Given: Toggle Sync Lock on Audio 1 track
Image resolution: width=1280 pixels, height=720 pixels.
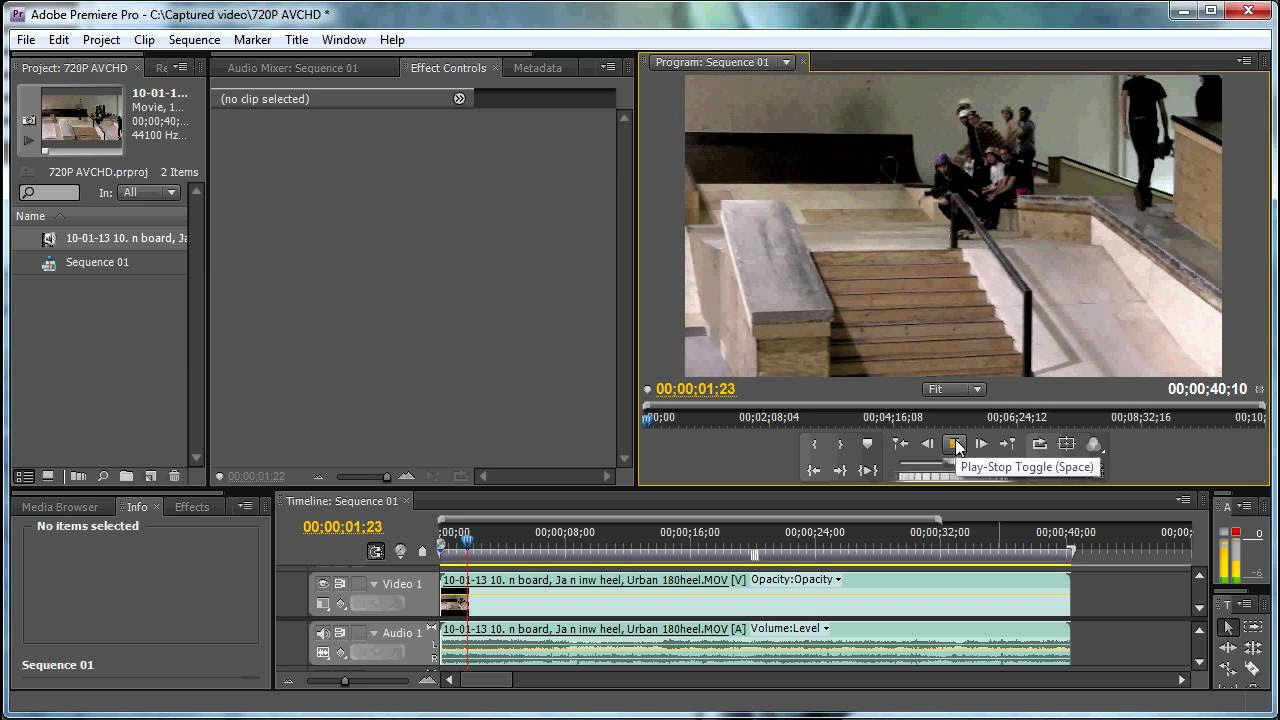Looking at the screenshot, I should [x=340, y=633].
